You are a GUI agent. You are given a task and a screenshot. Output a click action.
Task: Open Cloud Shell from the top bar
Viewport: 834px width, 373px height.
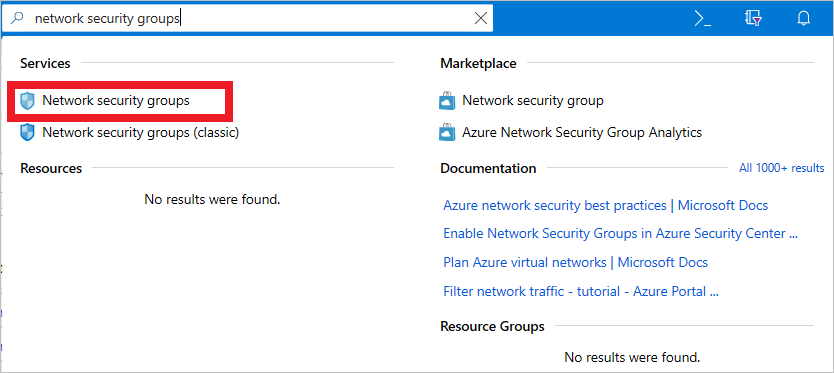pyautogui.click(x=703, y=19)
